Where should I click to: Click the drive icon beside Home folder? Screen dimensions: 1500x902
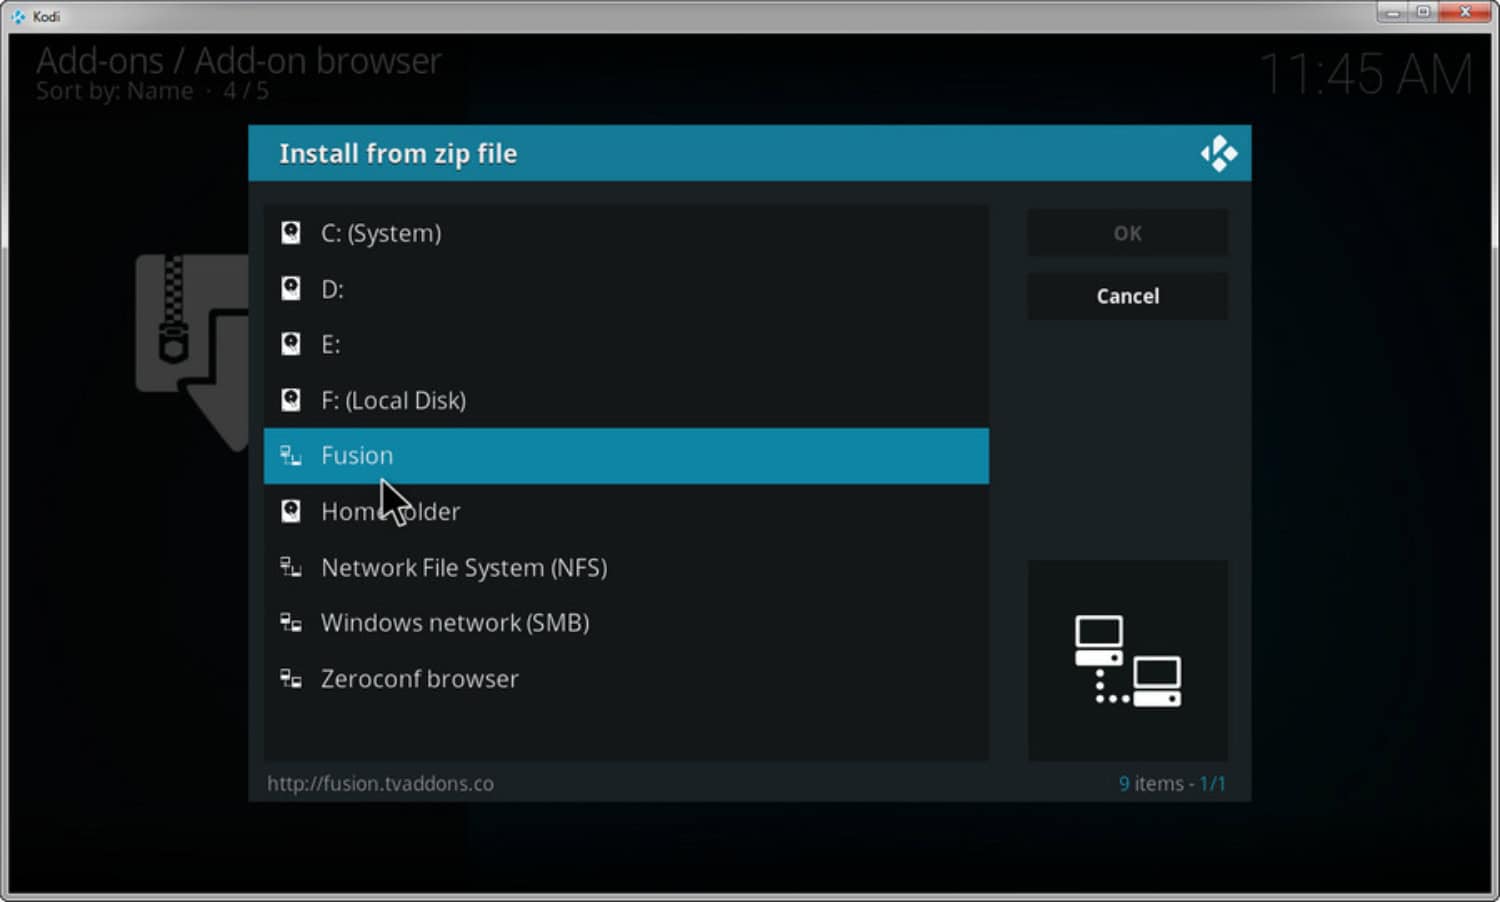(x=291, y=511)
